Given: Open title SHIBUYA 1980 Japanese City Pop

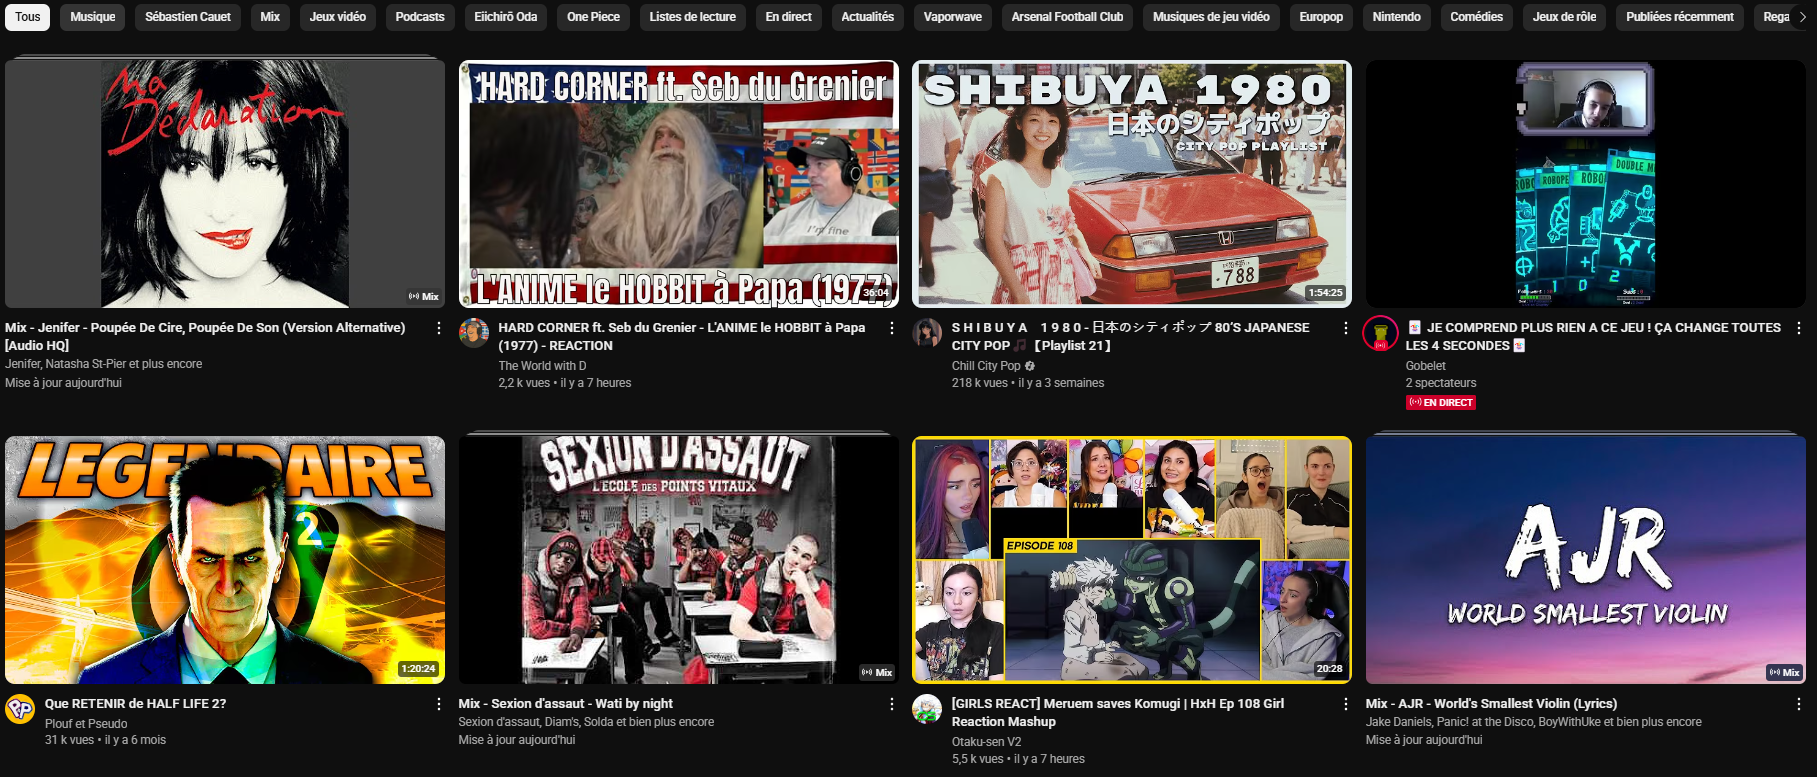Looking at the screenshot, I should coord(1130,336).
